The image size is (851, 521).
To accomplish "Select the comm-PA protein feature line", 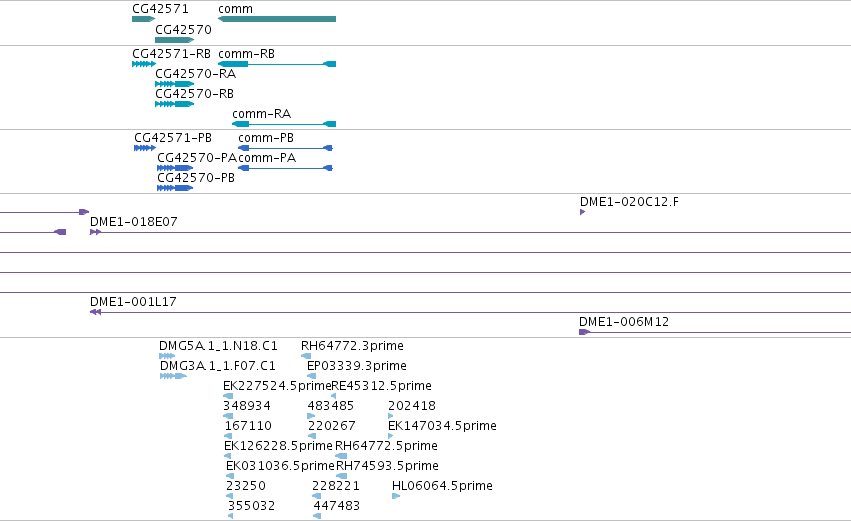I will pyautogui.click(x=285, y=168).
